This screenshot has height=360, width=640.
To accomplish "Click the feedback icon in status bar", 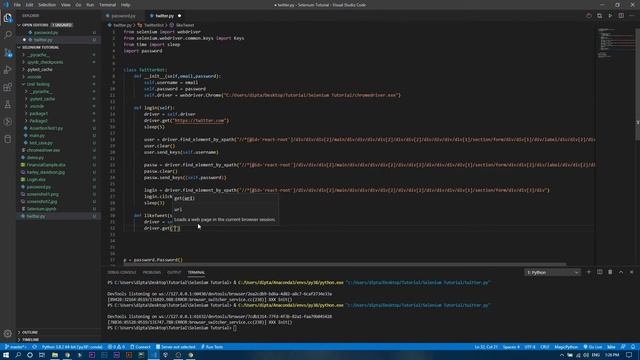I will pos(623,347).
